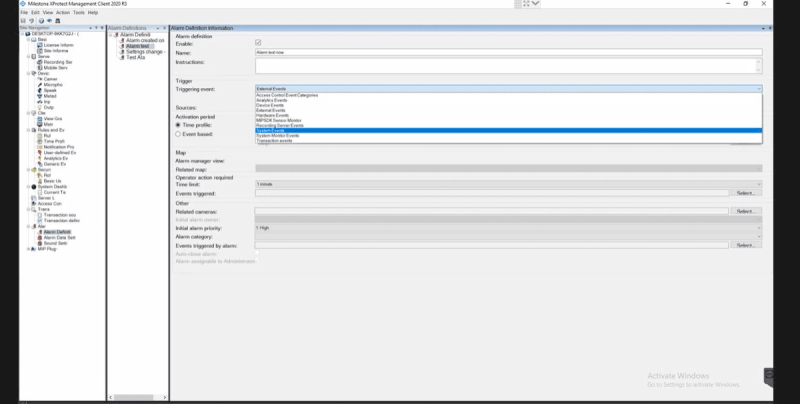Click the alarm Name input field

tap(509, 53)
